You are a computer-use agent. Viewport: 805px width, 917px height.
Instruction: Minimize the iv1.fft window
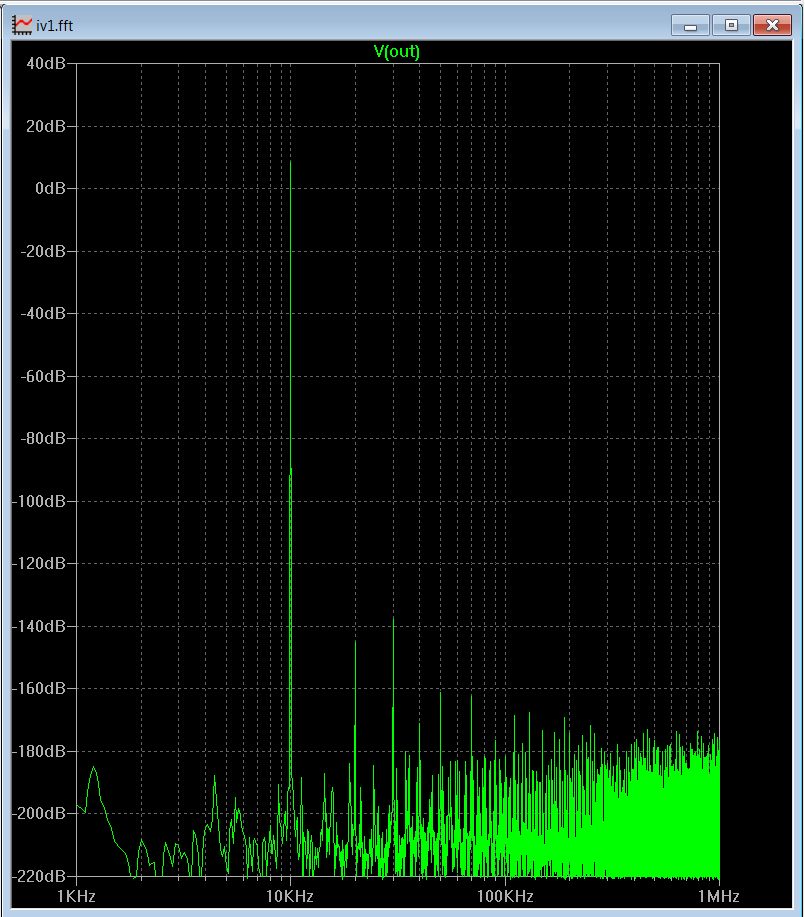(x=690, y=26)
